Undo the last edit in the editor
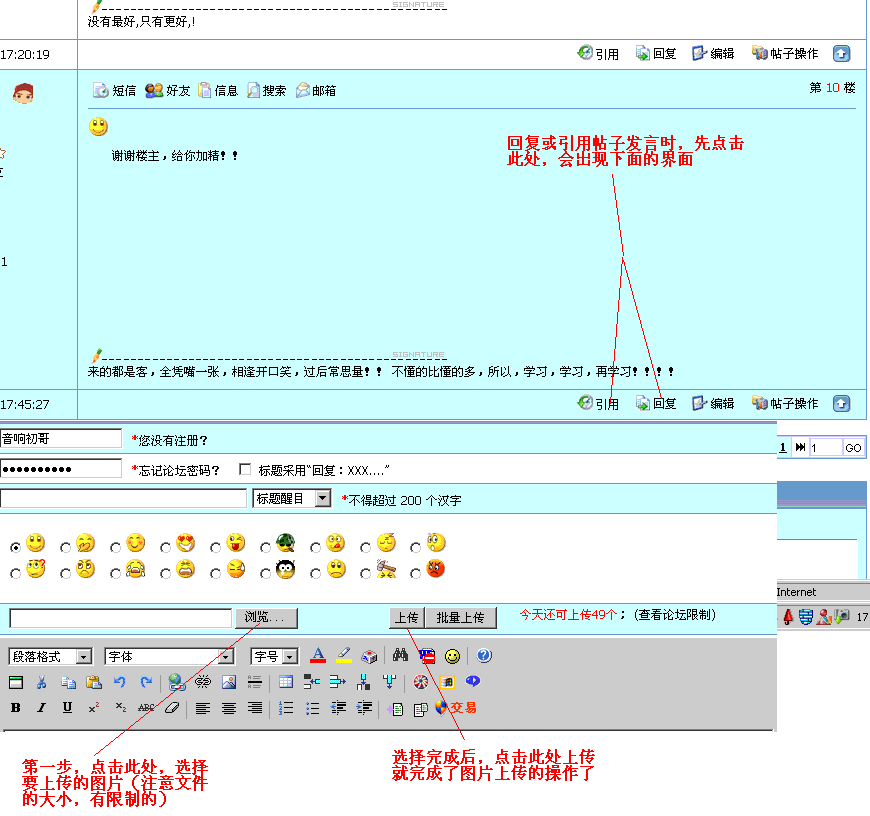 click(120, 682)
